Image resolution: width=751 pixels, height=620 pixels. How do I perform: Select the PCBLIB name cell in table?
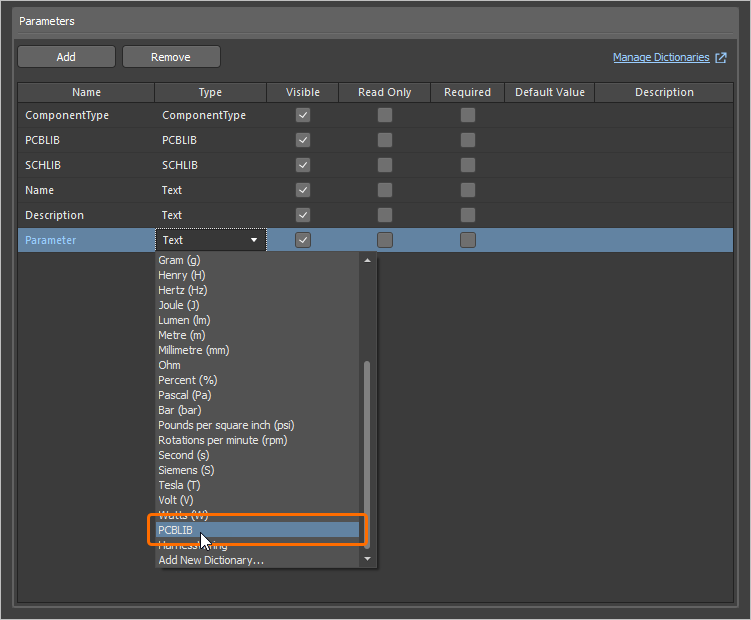click(86, 140)
